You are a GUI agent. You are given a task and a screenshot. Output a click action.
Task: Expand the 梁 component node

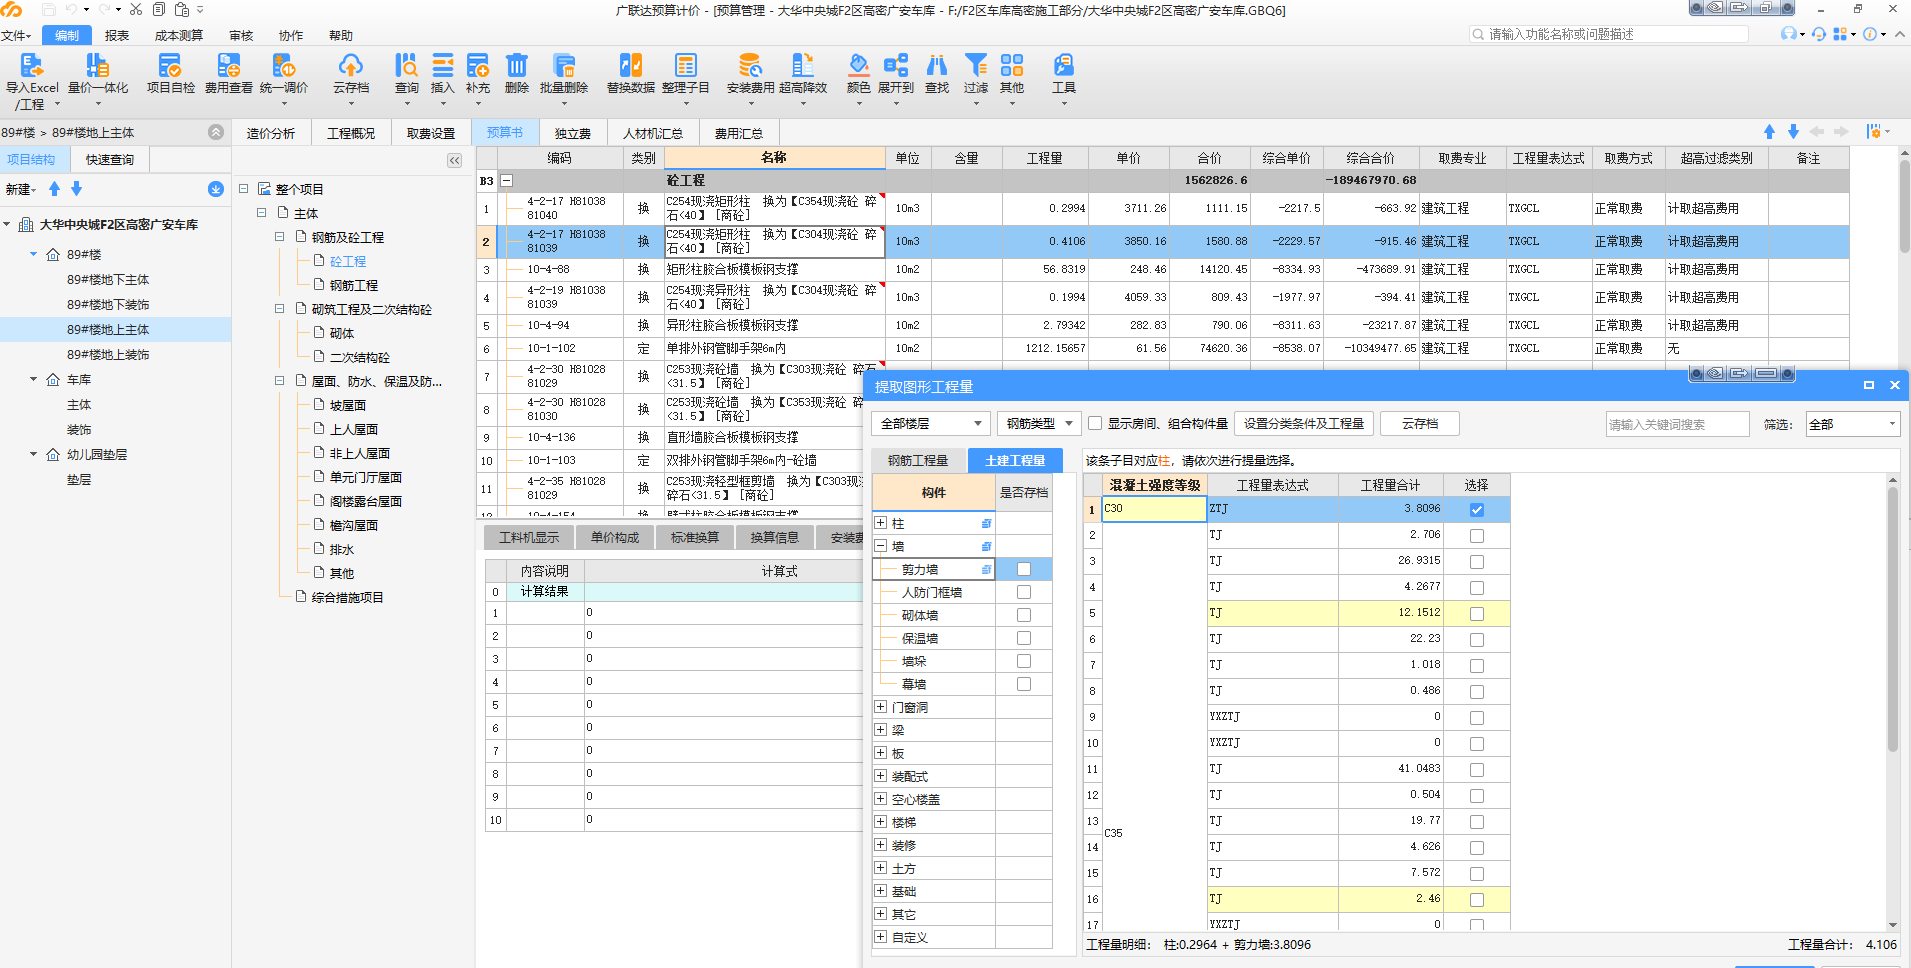[x=880, y=730]
